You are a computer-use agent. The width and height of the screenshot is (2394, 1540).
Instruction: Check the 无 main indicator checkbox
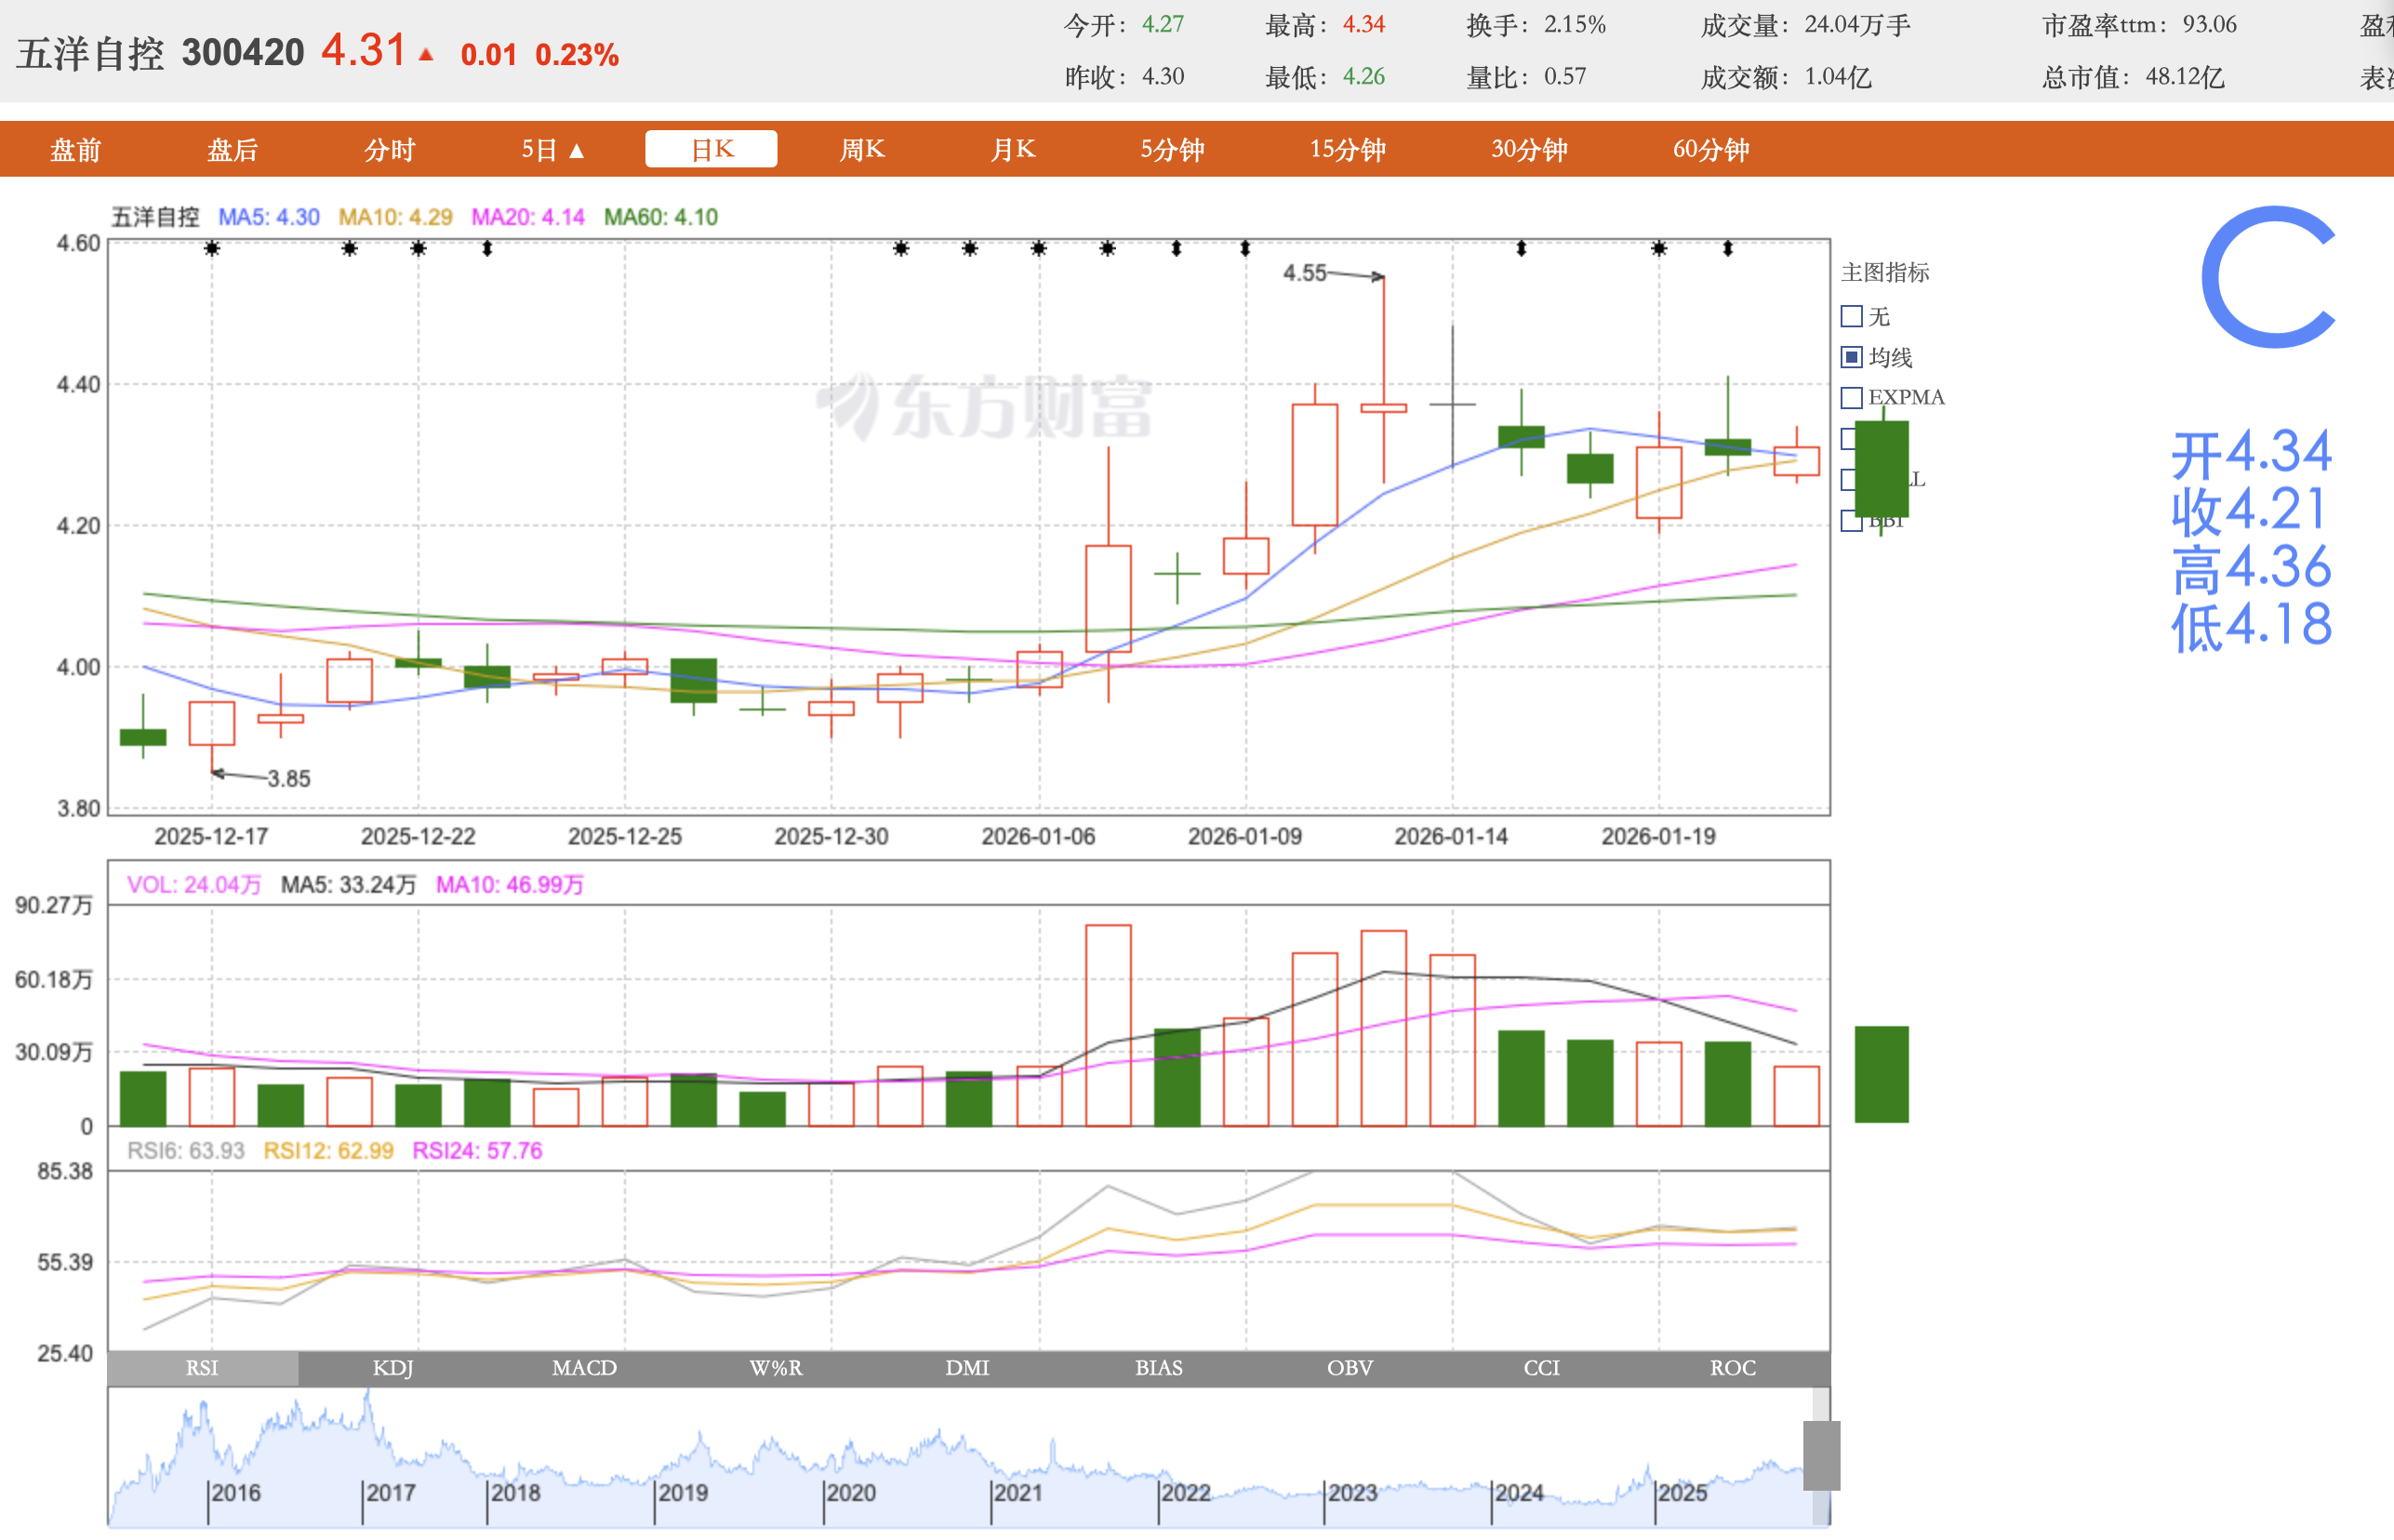[1851, 317]
